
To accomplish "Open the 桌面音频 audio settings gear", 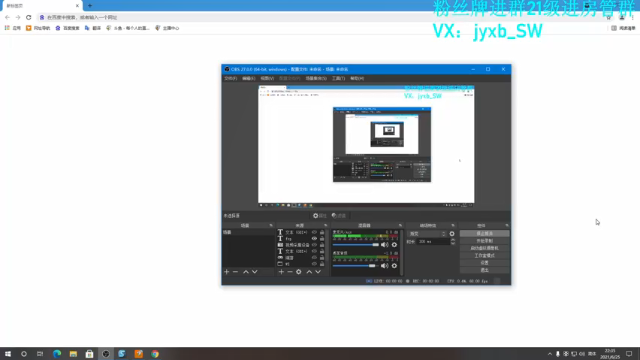I will [394, 266].
